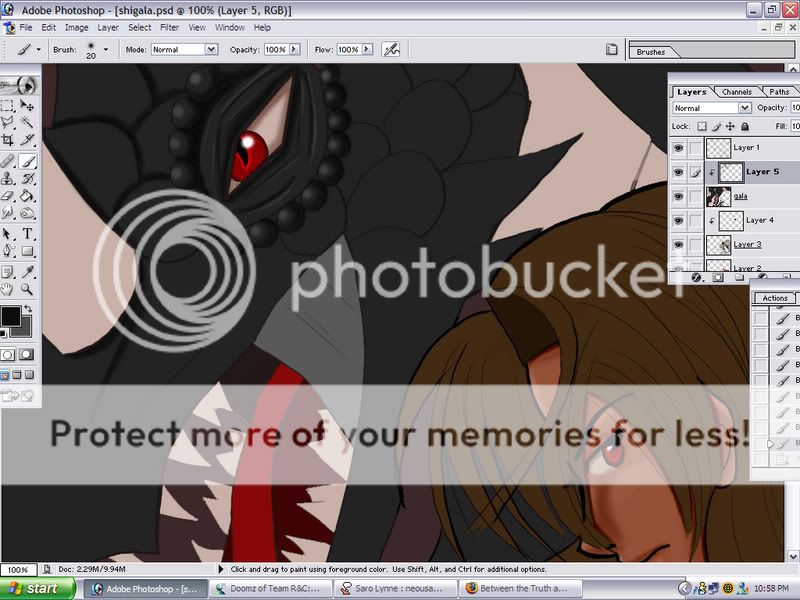
Task: Select the Healing Brush tool
Action: click(8, 162)
